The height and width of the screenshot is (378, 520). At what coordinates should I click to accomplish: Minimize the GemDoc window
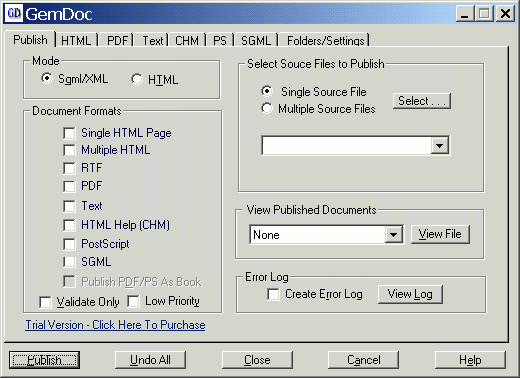[x=465, y=14]
